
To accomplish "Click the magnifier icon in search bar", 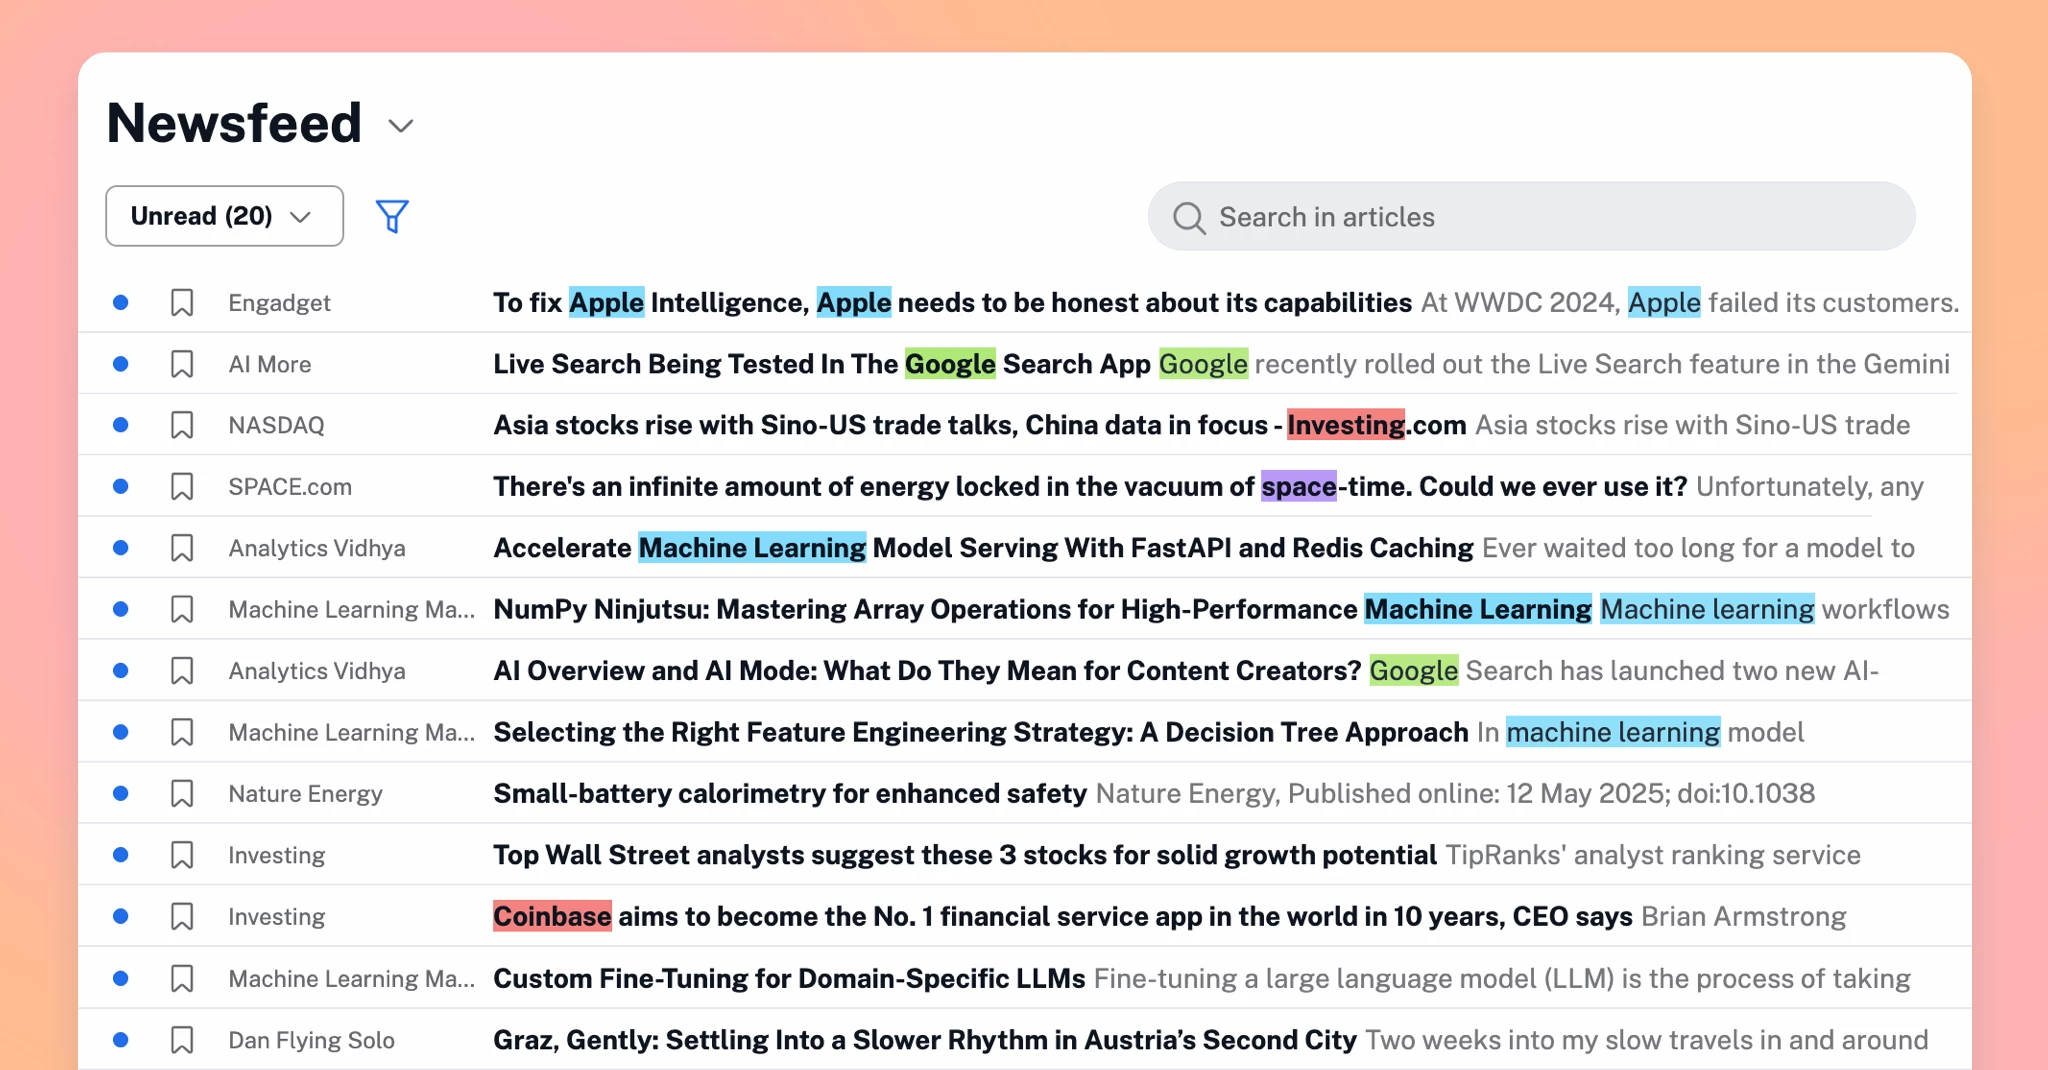I will tap(1189, 217).
